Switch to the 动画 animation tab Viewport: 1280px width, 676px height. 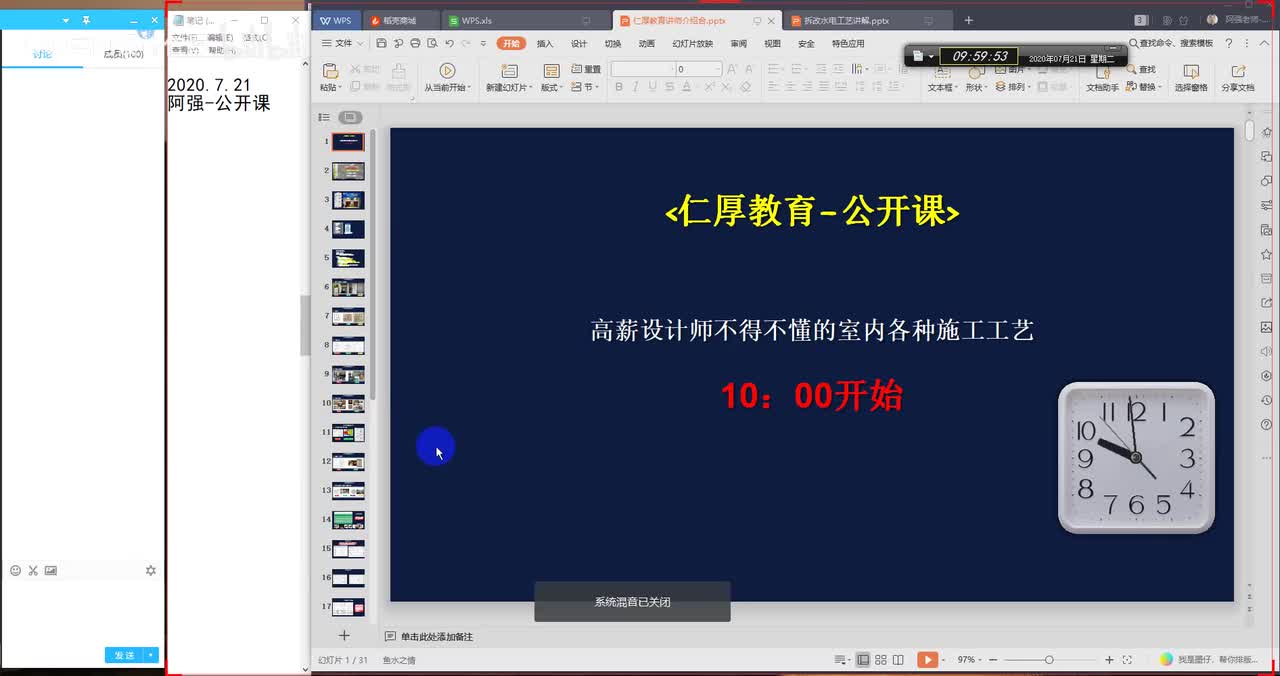647,44
